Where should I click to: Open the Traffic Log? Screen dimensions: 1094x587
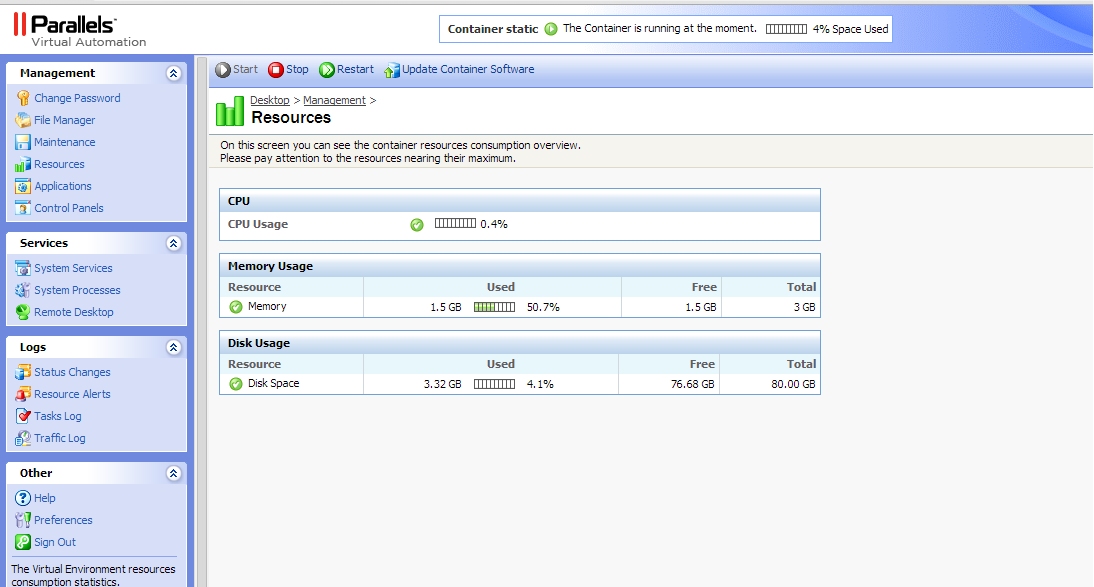60,438
